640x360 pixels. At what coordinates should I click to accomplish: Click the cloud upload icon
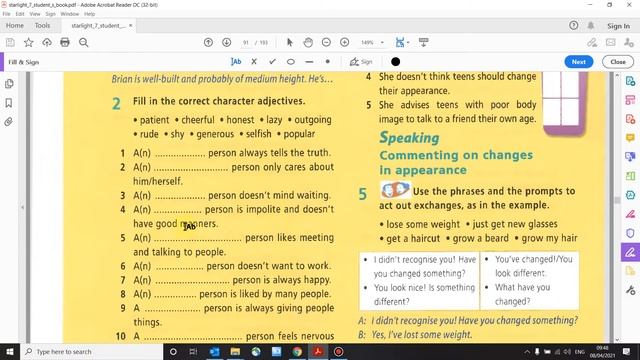pyautogui.click(x=47, y=42)
